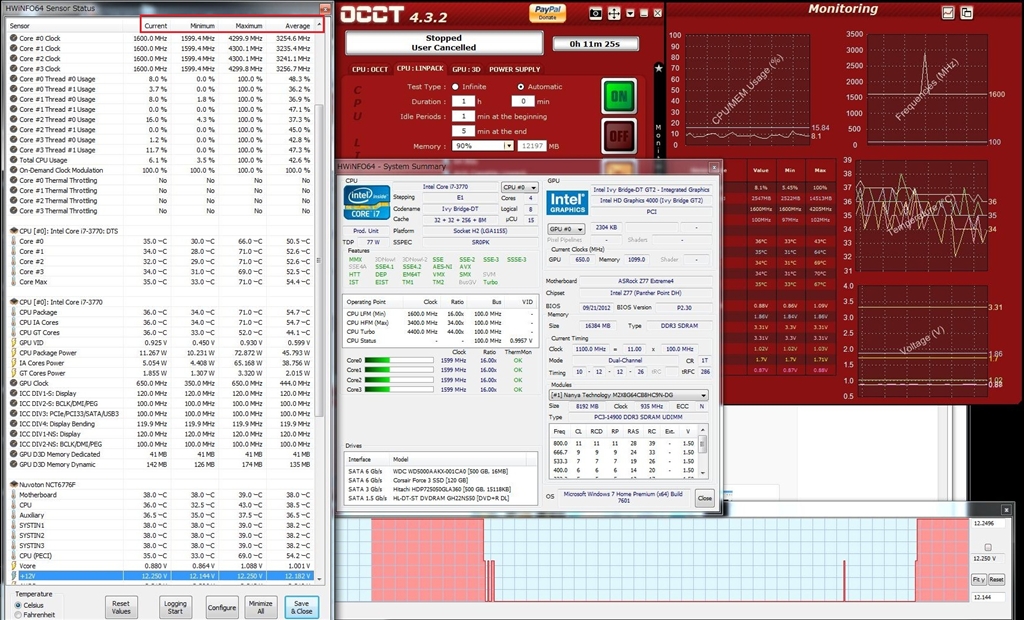This screenshot has height=620, width=1024.
Task: Click the Reset Values button
Action: pyautogui.click(x=121, y=607)
